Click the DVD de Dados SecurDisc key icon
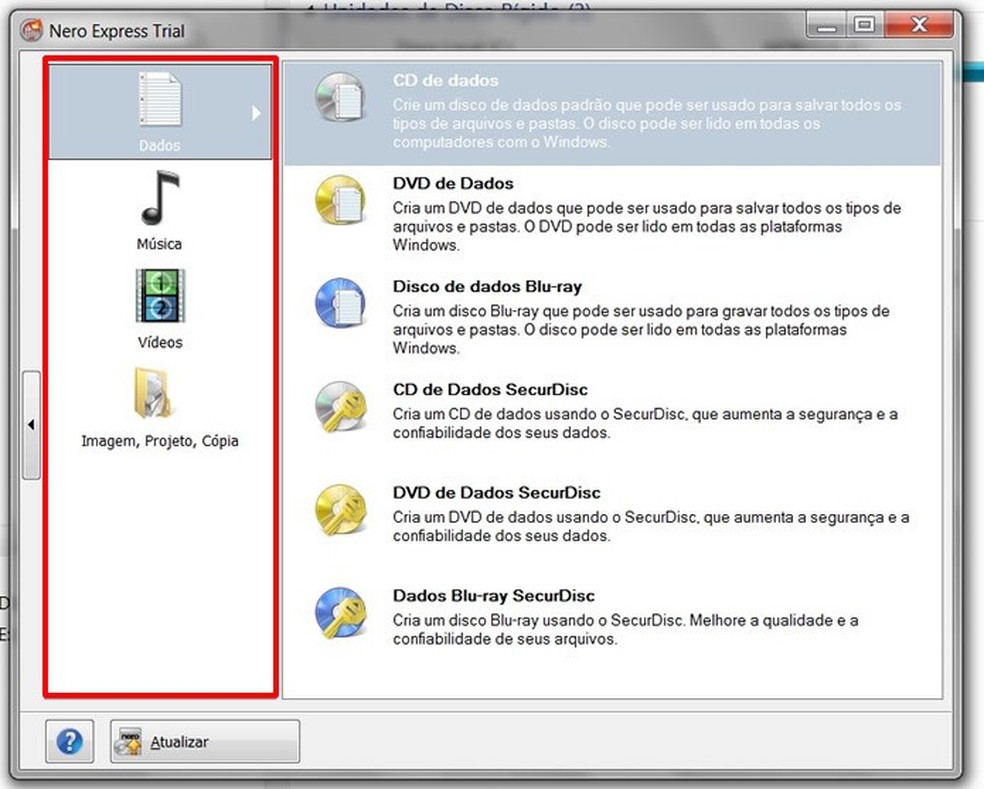The height and width of the screenshot is (789, 984). point(340,510)
